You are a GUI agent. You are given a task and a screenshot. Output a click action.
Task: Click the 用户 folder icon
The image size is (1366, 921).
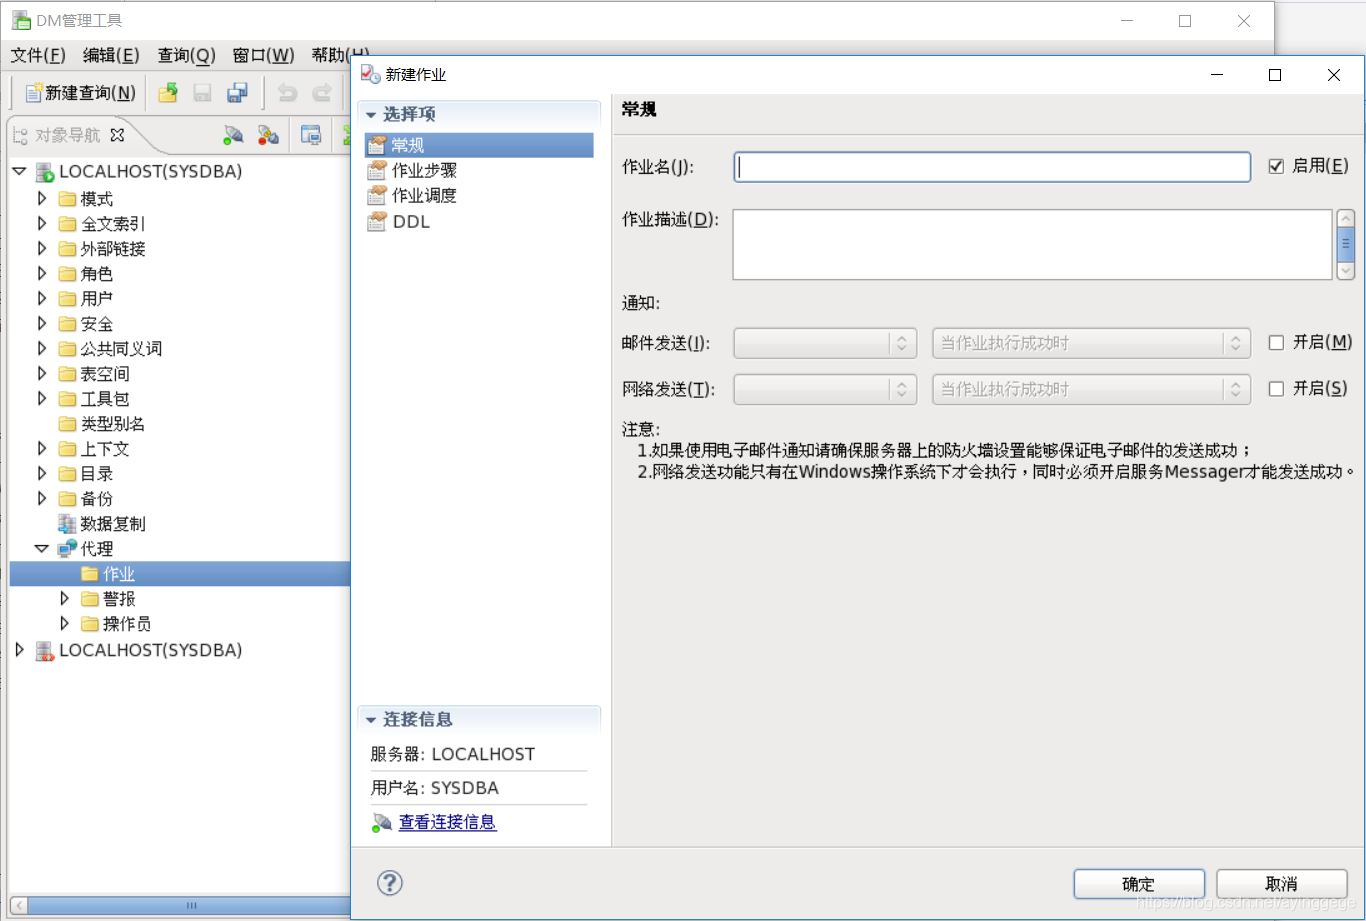pyautogui.click(x=67, y=299)
